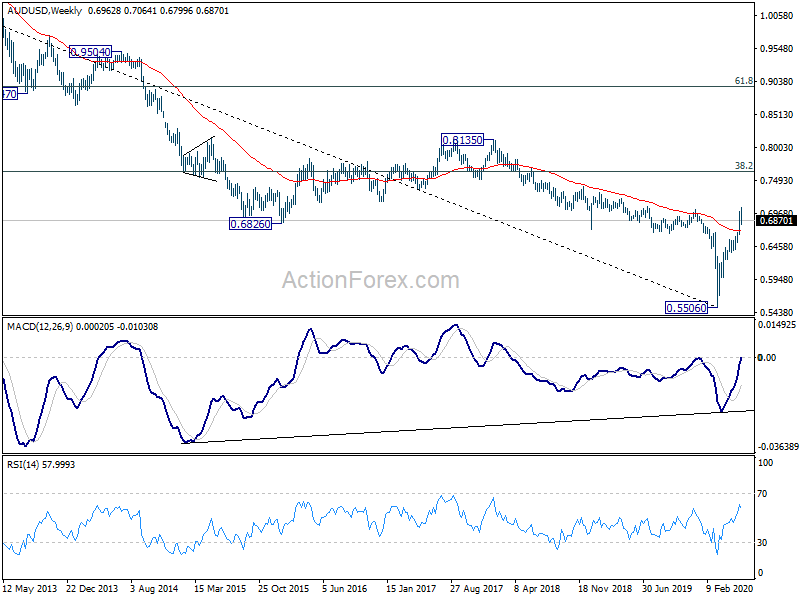
Task: Click the 9 Feb 2020 date label
Action: pyautogui.click(x=730, y=588)
